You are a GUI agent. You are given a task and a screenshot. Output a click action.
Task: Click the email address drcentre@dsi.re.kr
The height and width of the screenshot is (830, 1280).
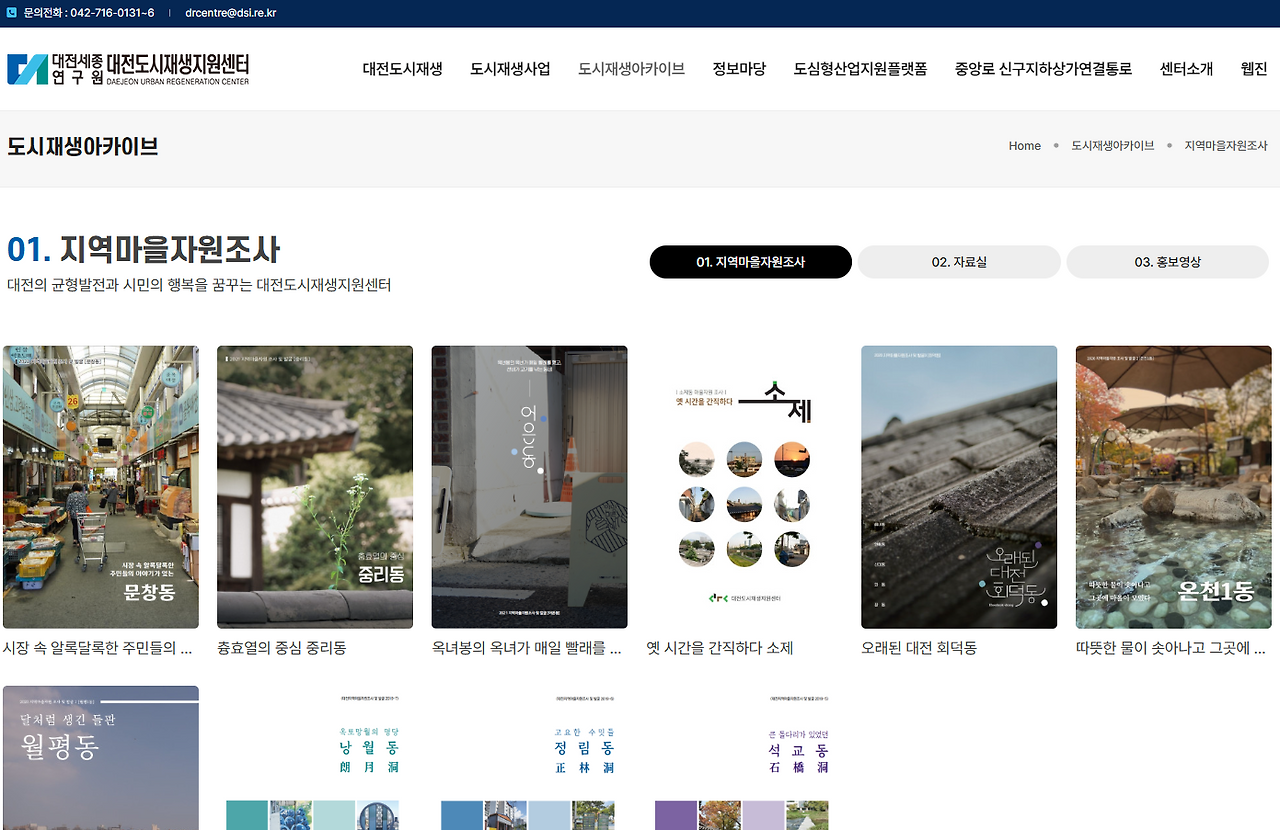click(x=230, y=13)
